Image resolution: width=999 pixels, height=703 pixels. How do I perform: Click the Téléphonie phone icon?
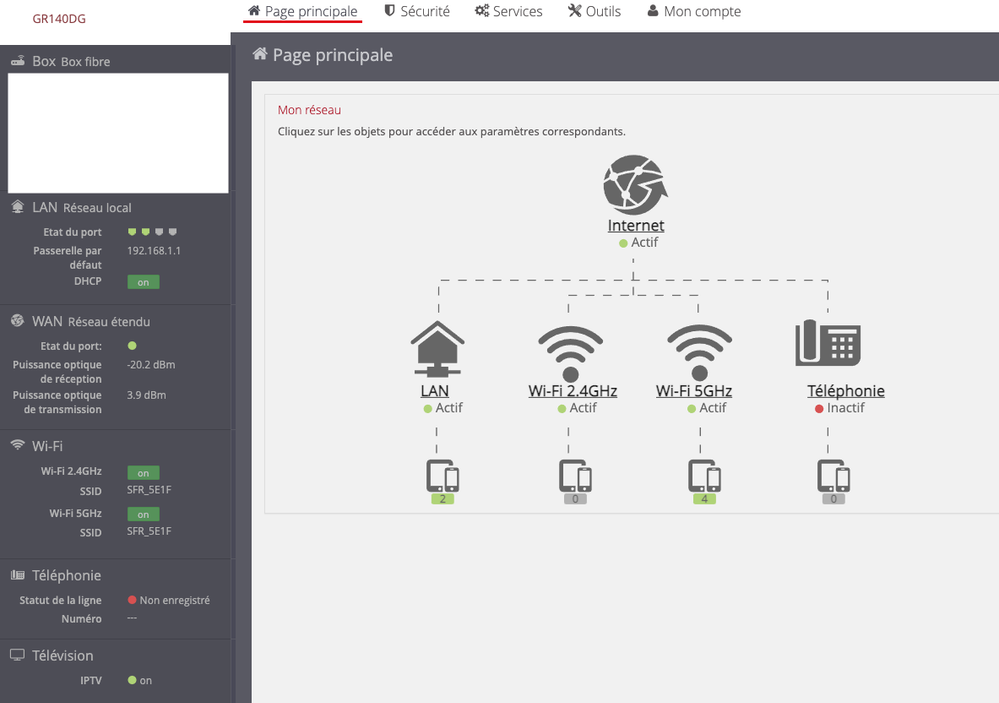(x=827, y=343)
